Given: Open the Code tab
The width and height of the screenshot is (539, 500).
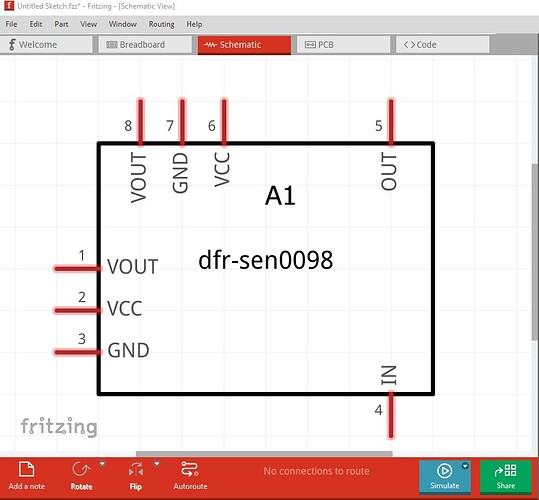Looking at the screenshot, I should click(x=442, y=45).
